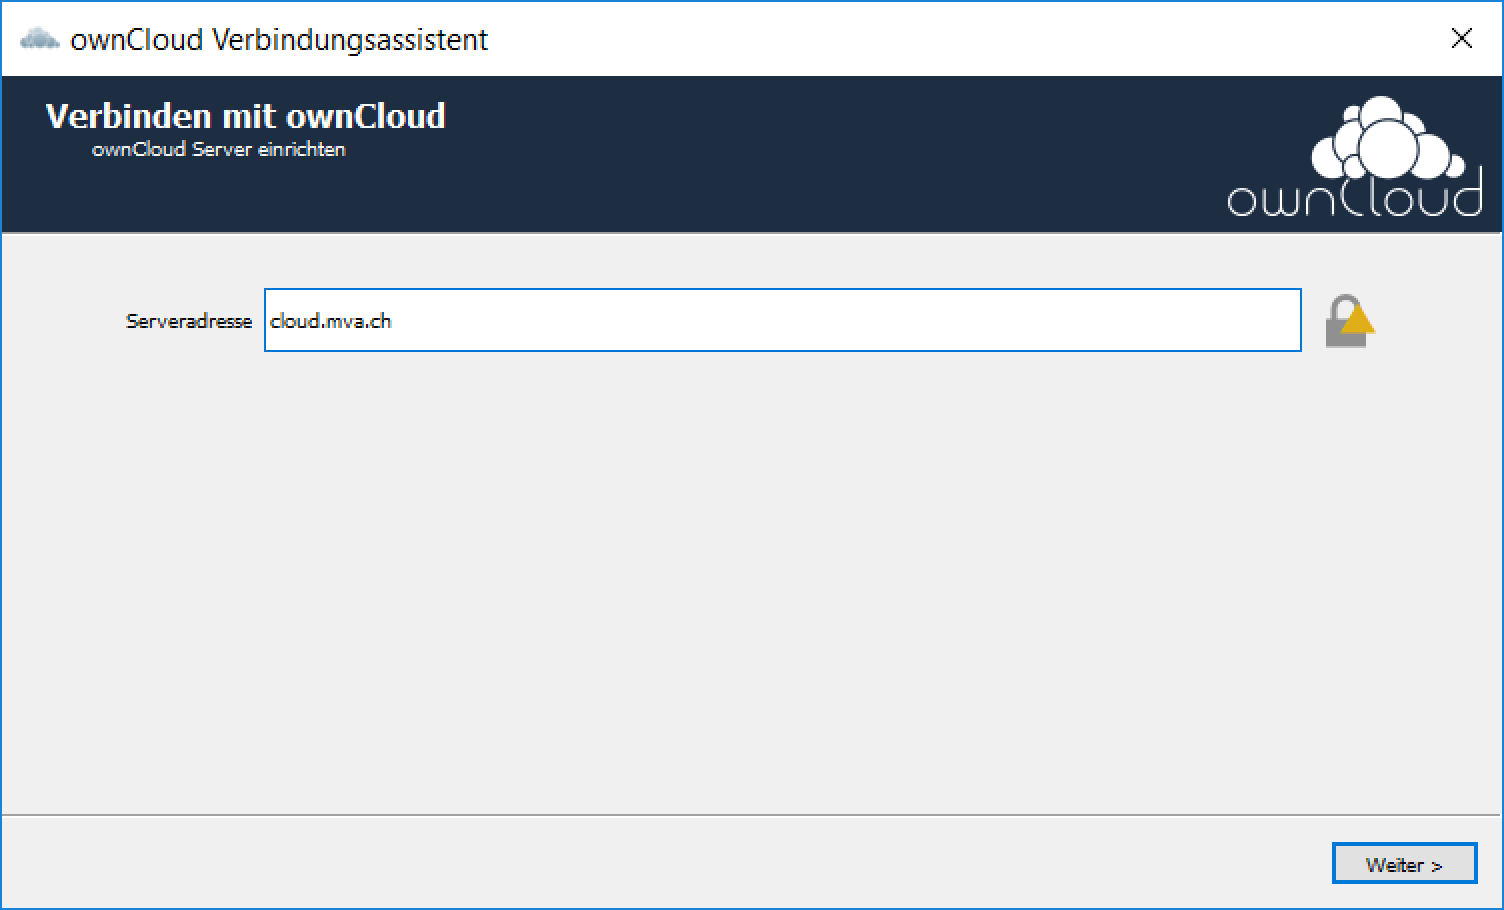Close the ownCloud Verbindungsassistent window
The width and height of the screenshot is (1504, 910).
(x=1461, y=38)
